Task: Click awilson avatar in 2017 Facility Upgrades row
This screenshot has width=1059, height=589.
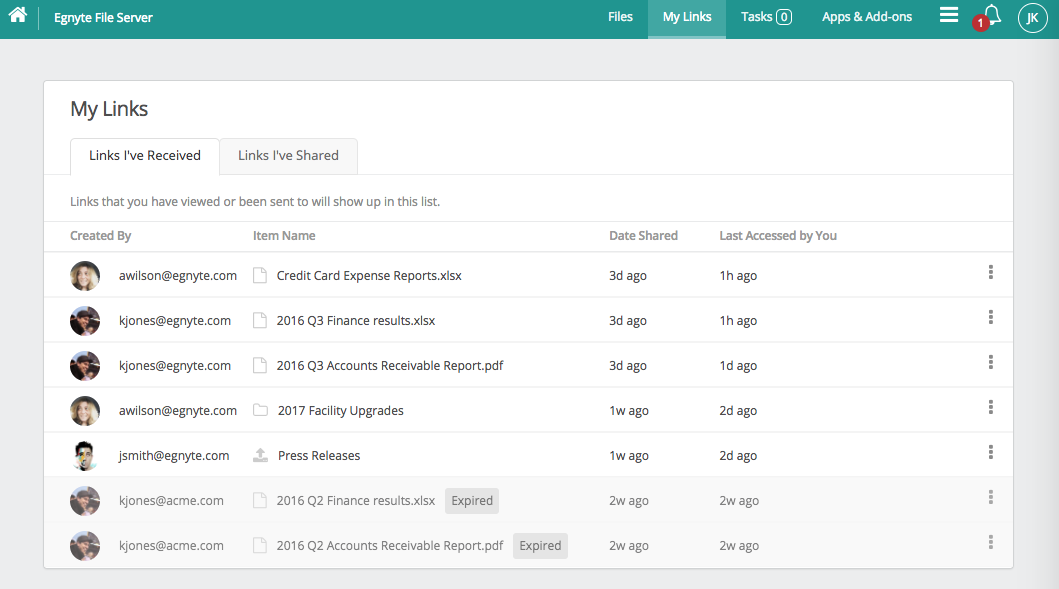Action: point(85,411)
